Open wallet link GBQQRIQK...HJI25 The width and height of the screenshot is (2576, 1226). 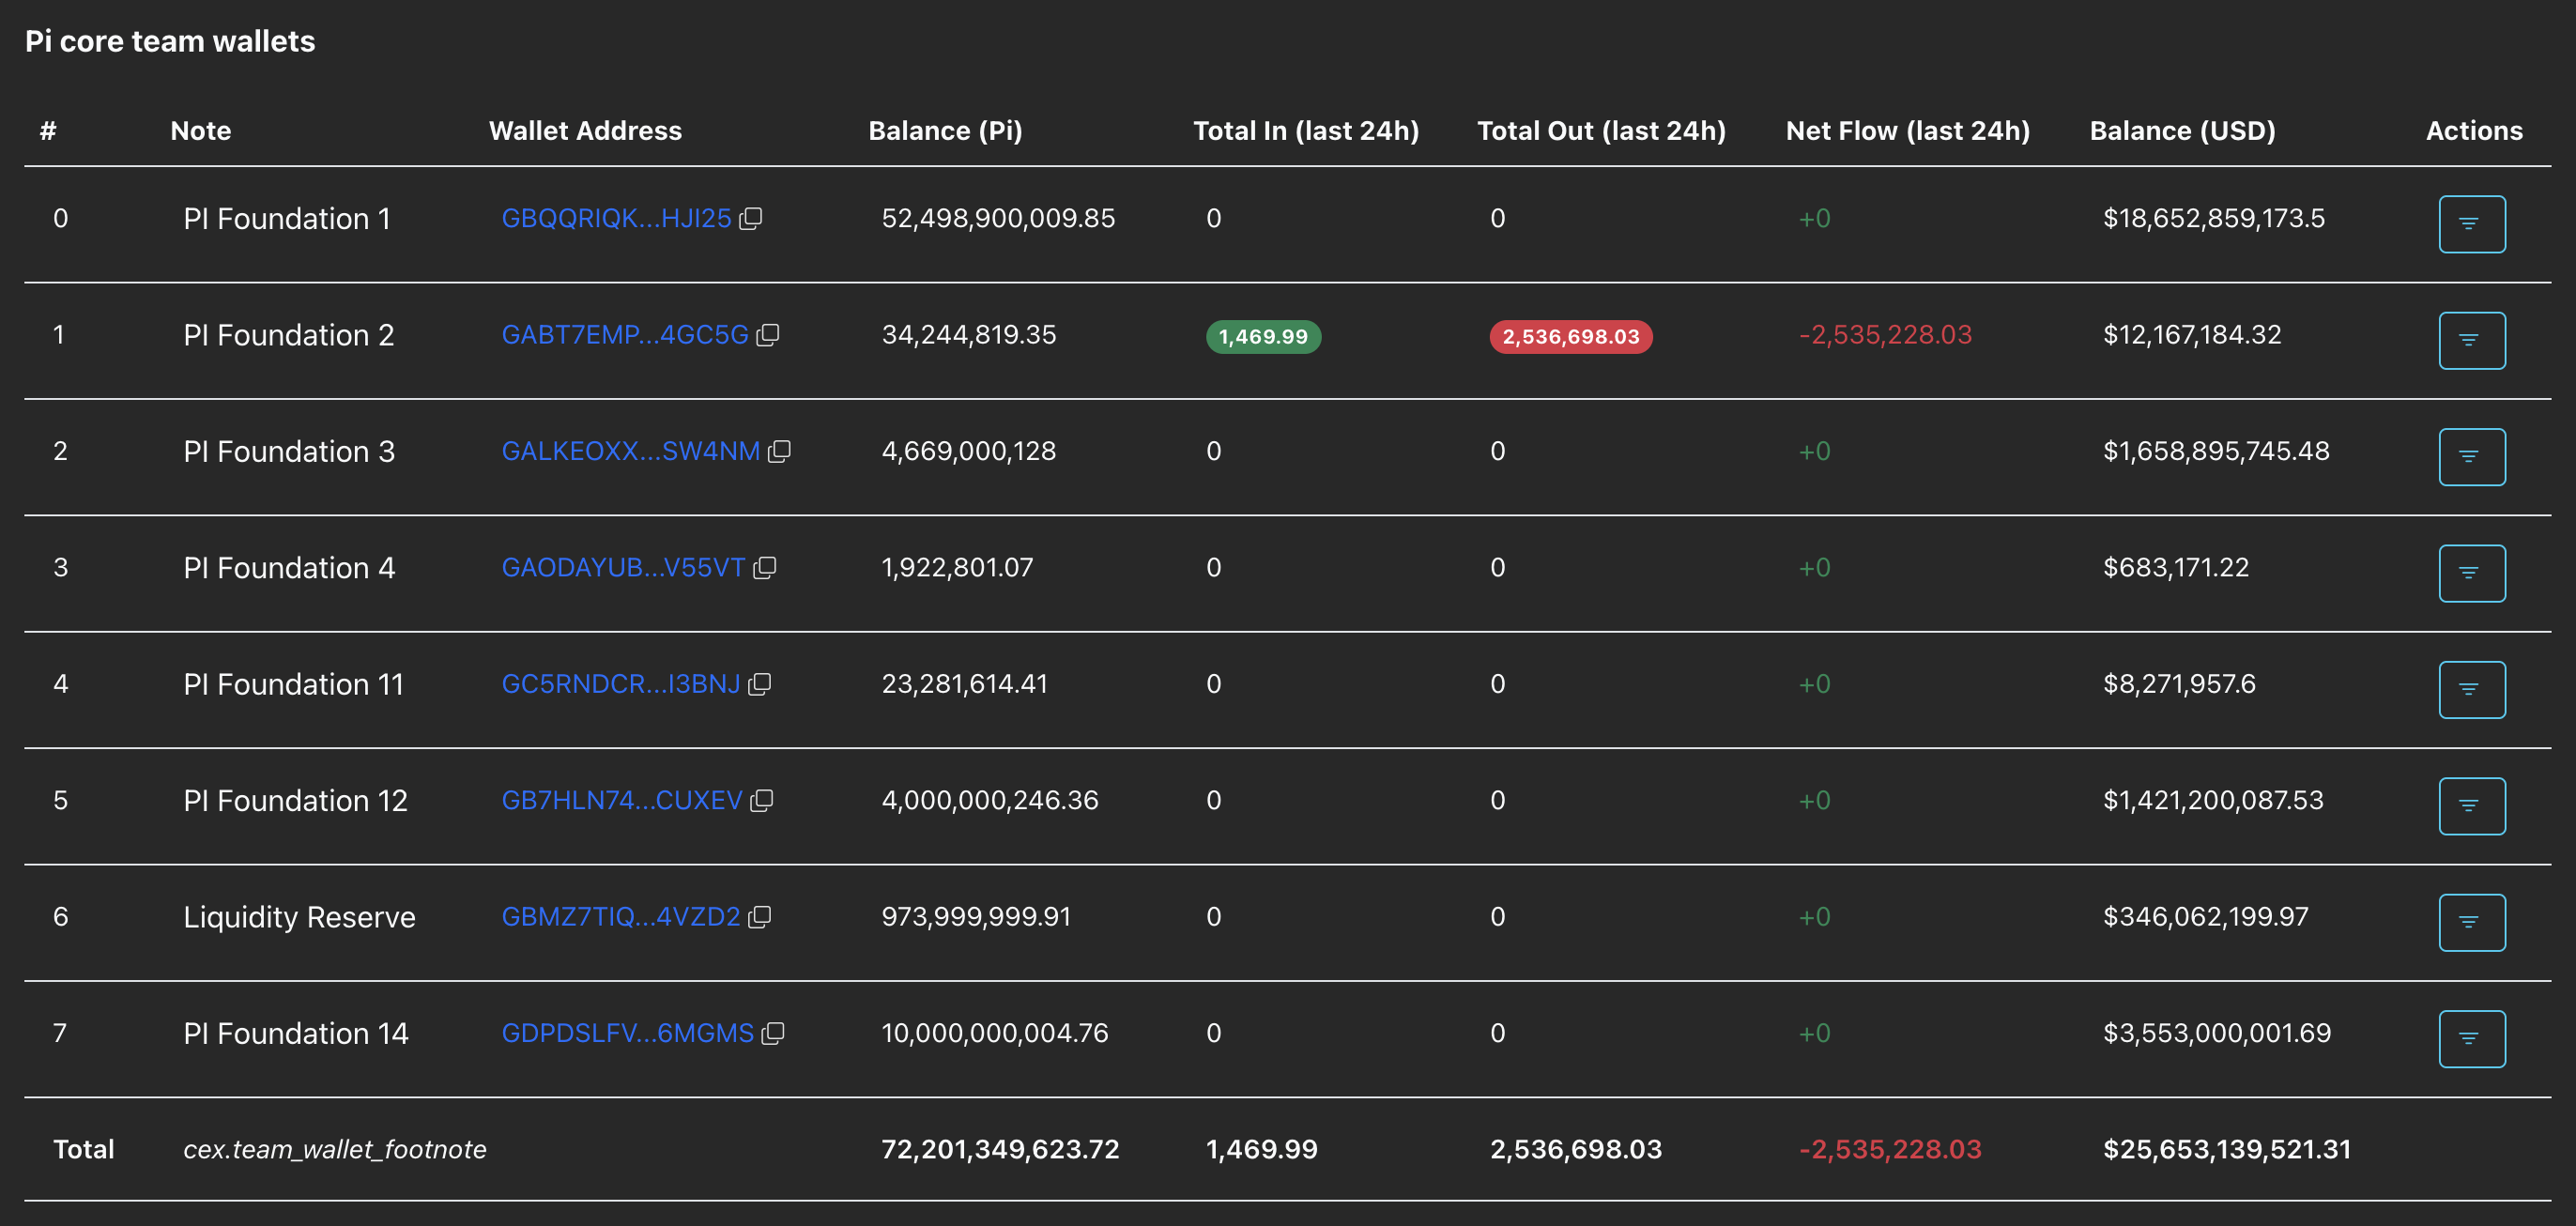pyautogui.click(x=616, y=218)
